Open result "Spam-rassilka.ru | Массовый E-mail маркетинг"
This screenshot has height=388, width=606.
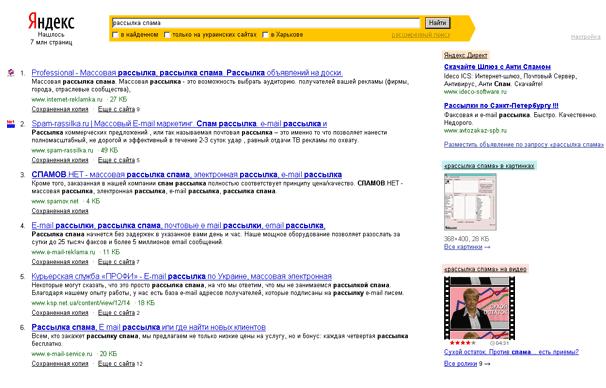(179, 124)
